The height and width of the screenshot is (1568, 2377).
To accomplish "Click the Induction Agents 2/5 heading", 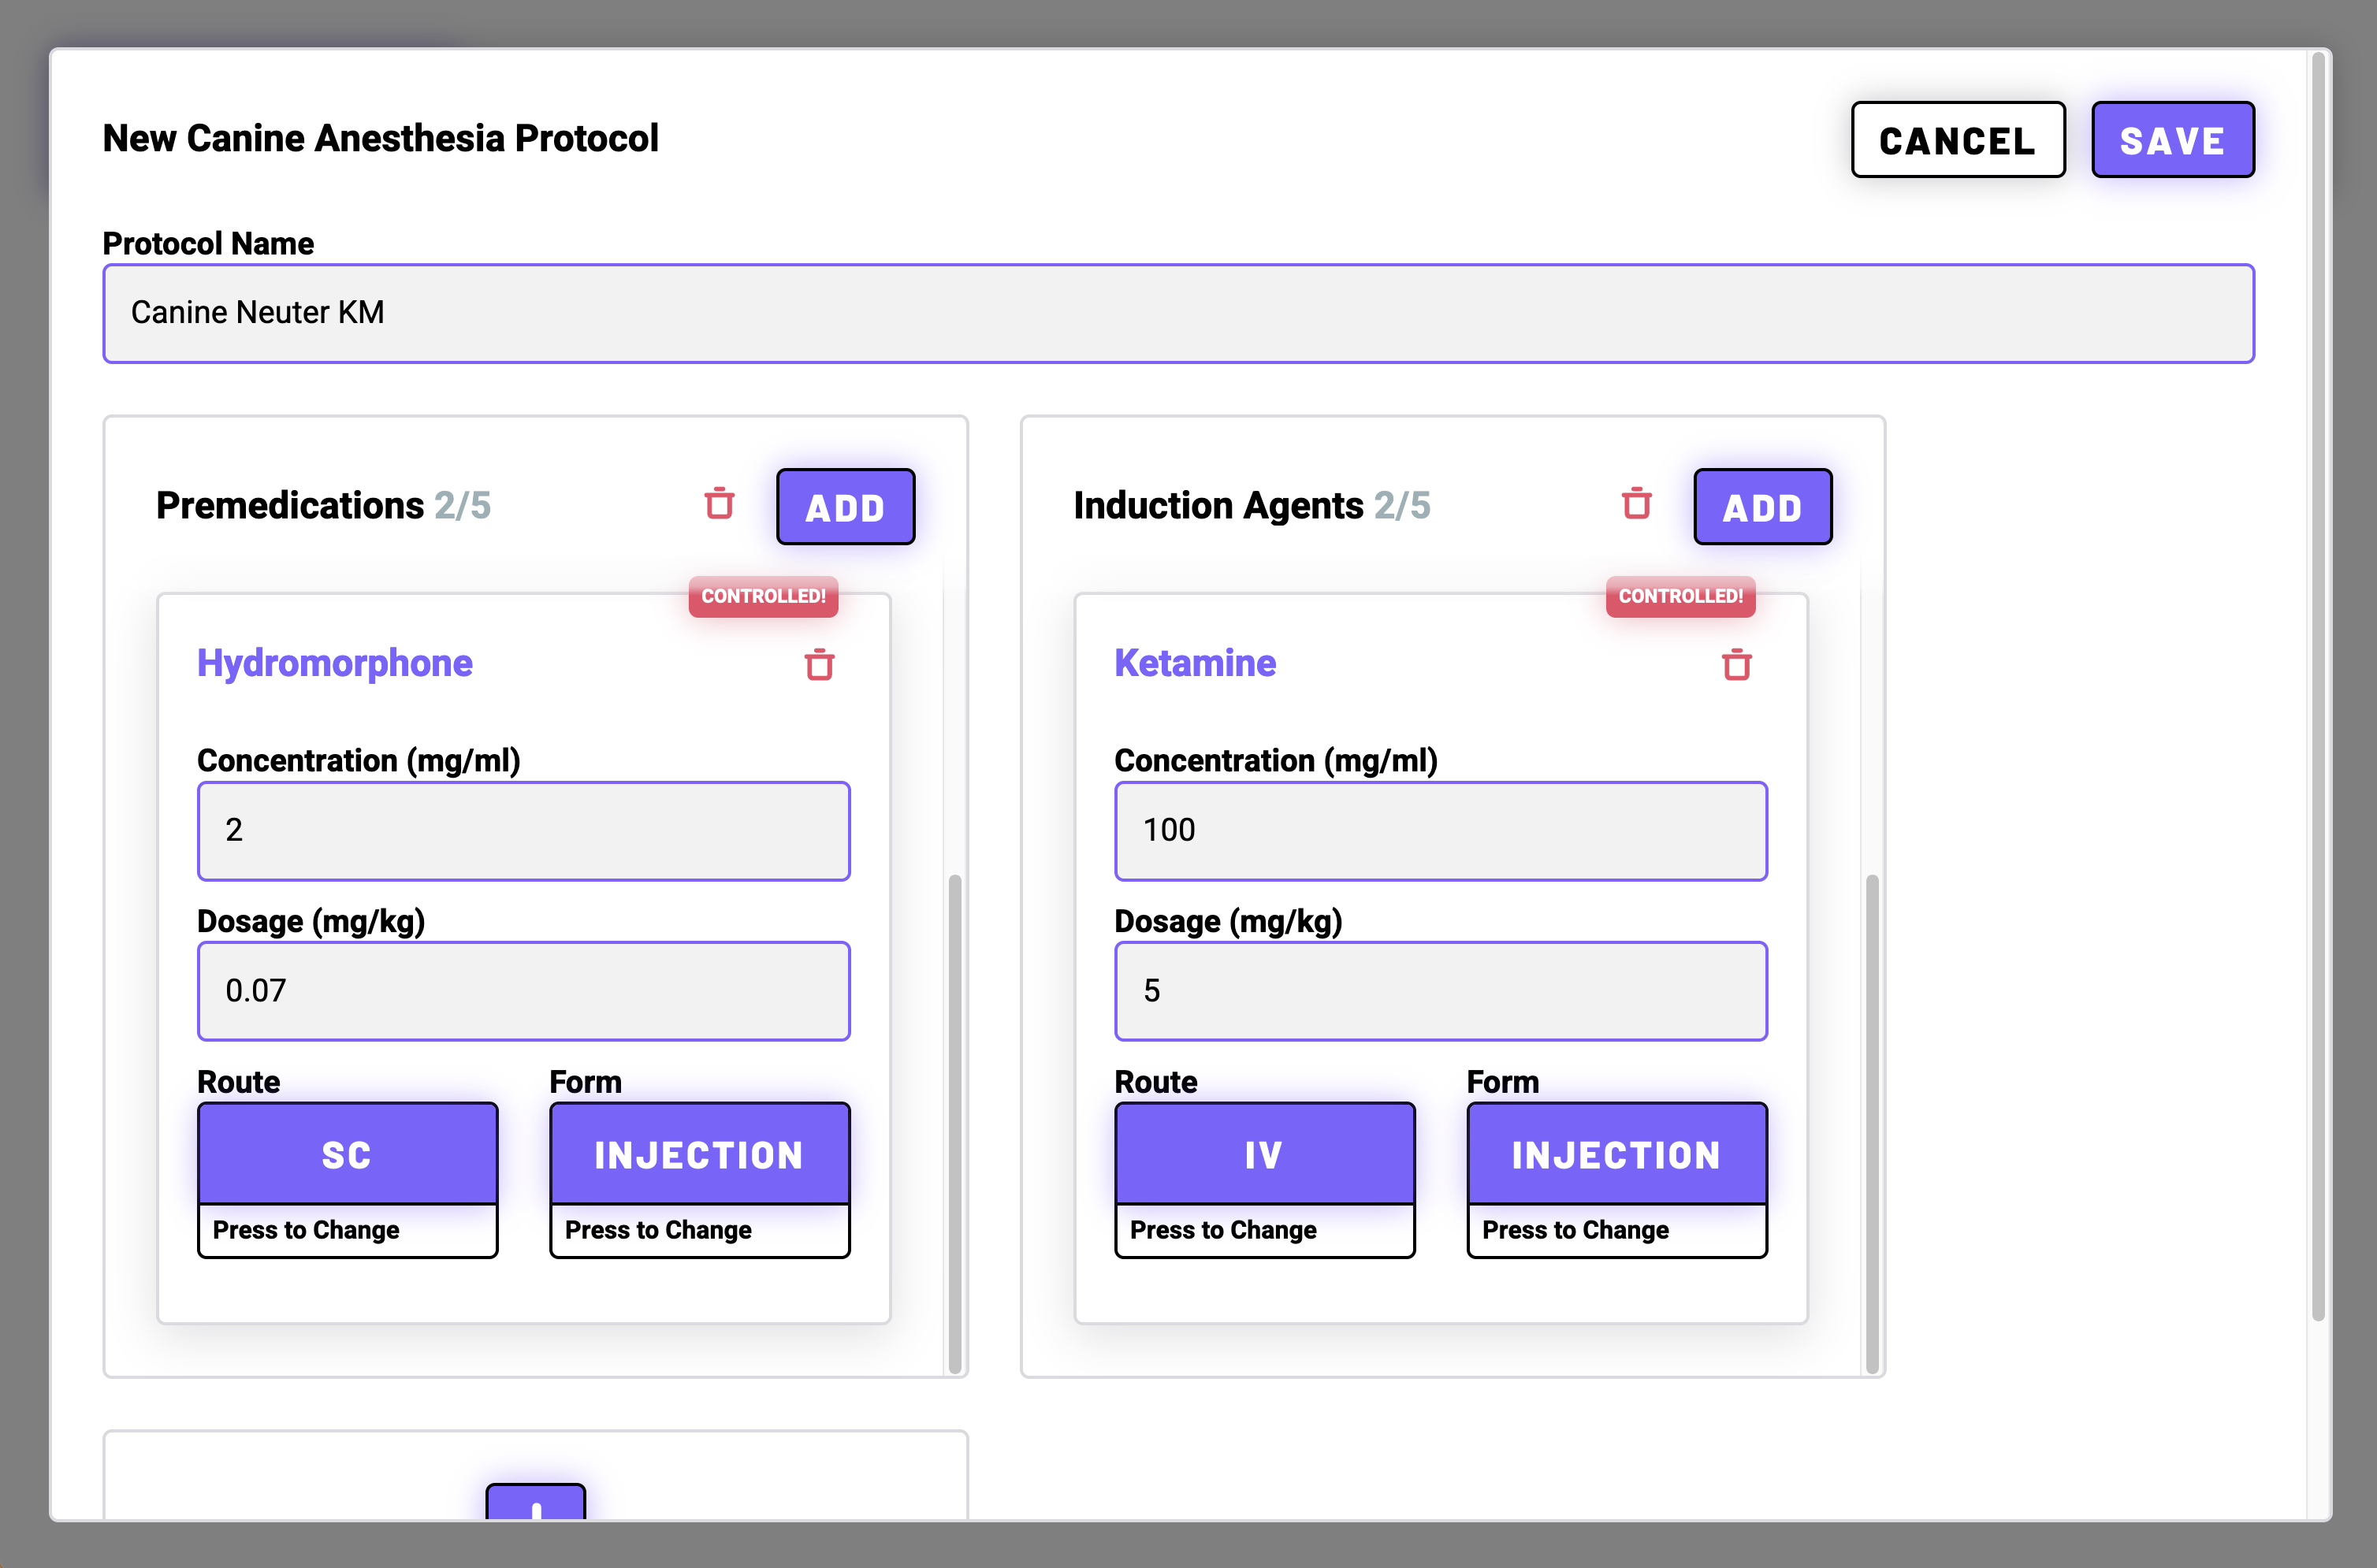I will coord(1251,506).
